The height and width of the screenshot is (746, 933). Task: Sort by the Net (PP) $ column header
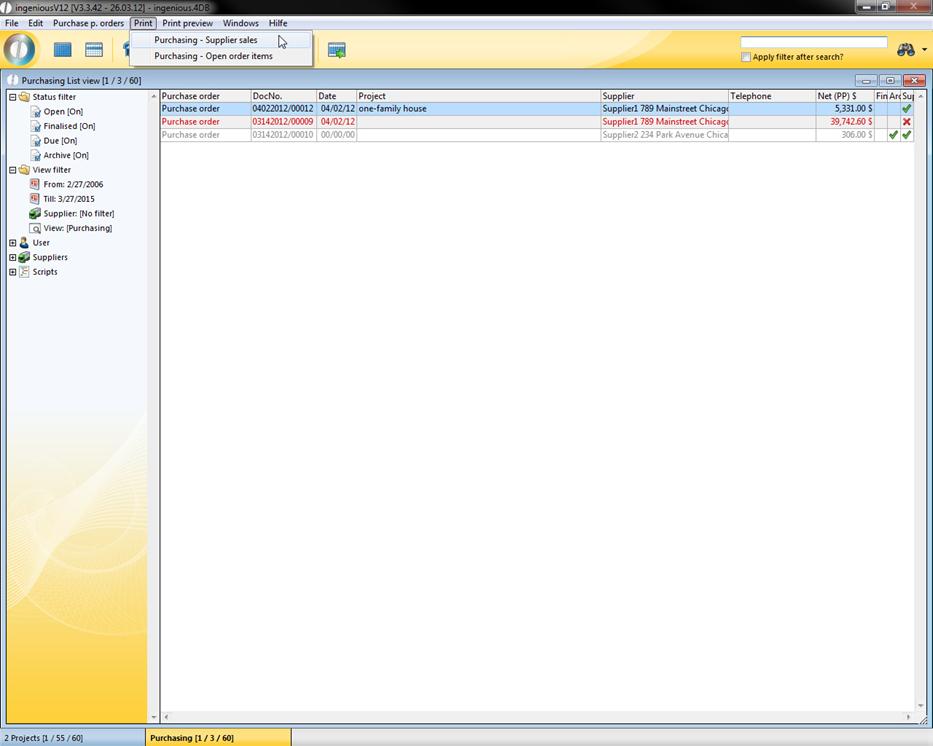pos(844,96)
